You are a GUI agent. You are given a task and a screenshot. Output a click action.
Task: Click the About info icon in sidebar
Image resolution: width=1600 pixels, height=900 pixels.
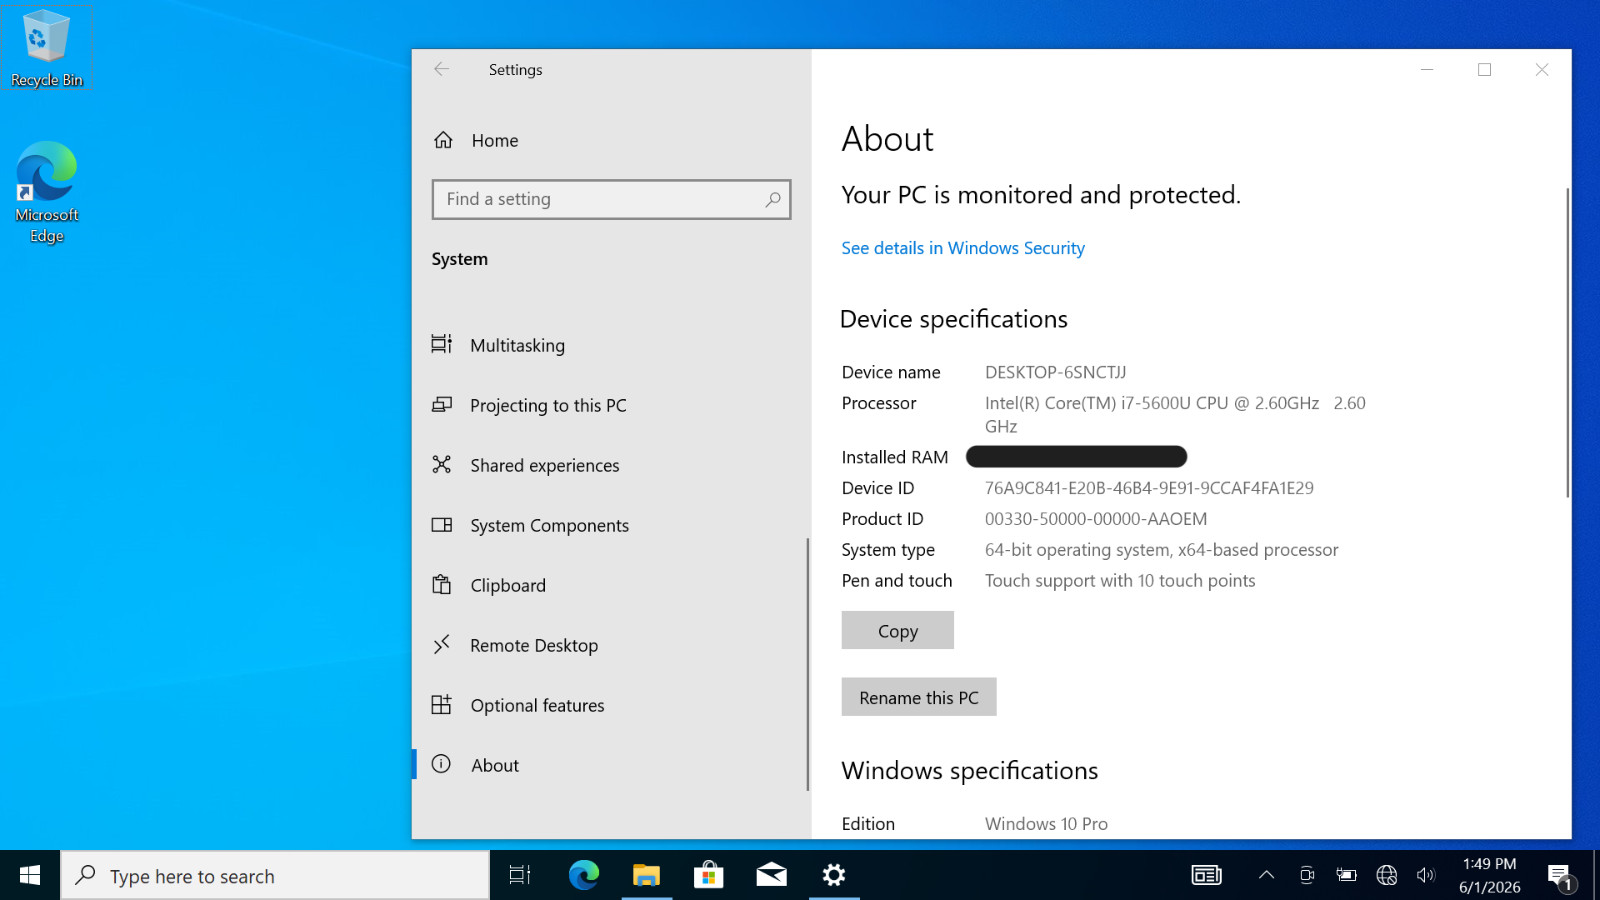(441, 764)
